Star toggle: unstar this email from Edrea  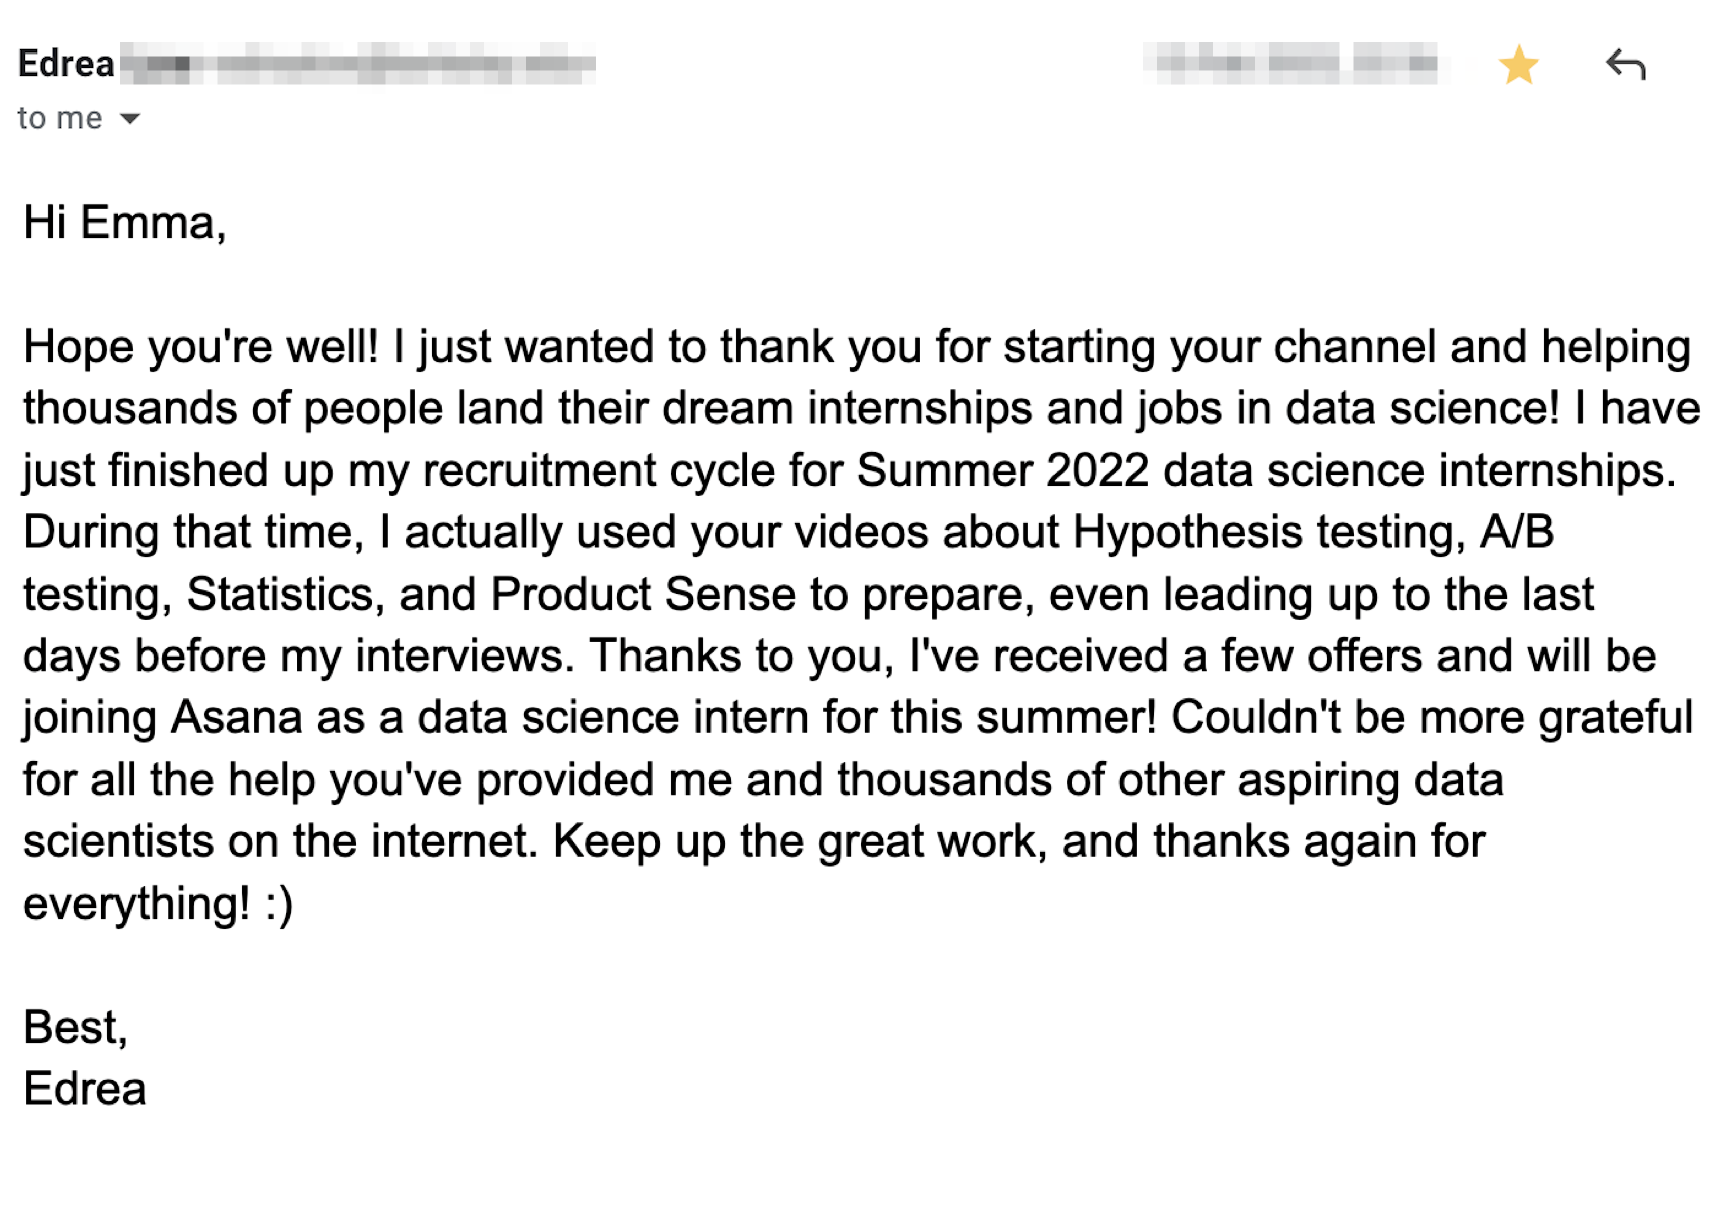[x=1518, y=65]
